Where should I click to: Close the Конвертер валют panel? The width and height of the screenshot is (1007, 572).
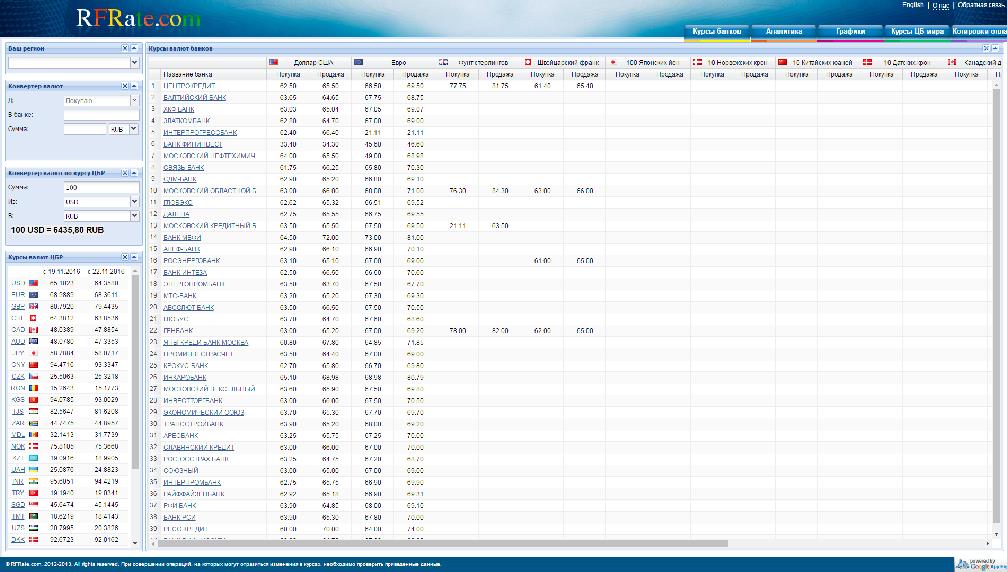click(x=125, y=86)
